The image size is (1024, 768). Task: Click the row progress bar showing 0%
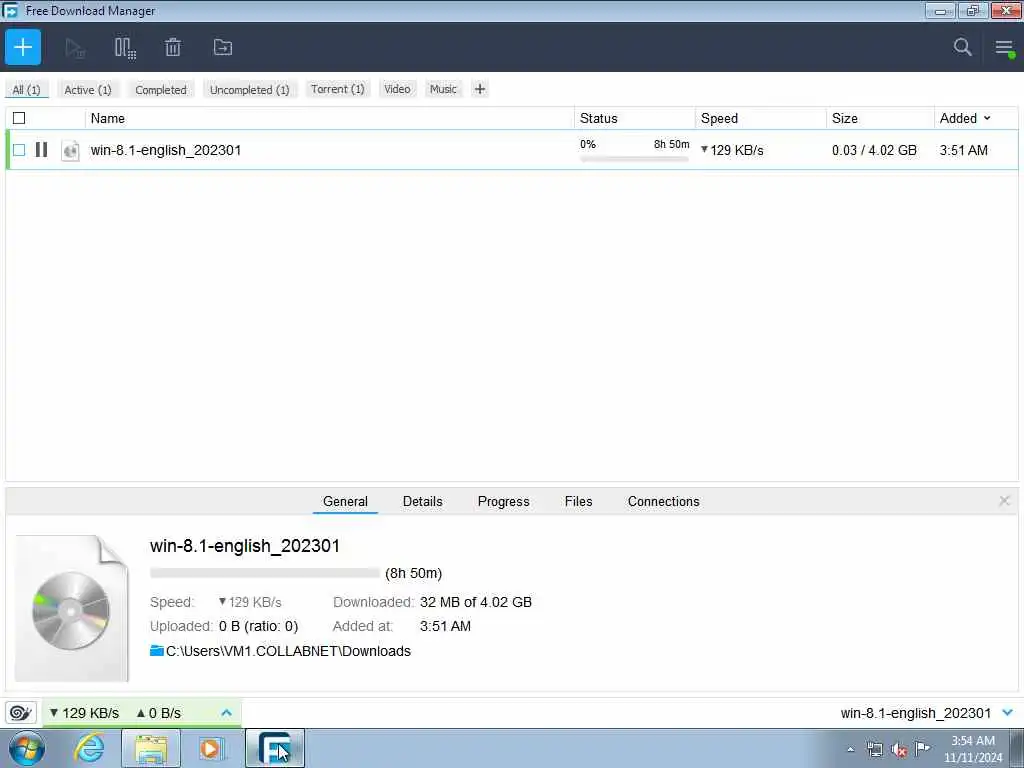634,159
